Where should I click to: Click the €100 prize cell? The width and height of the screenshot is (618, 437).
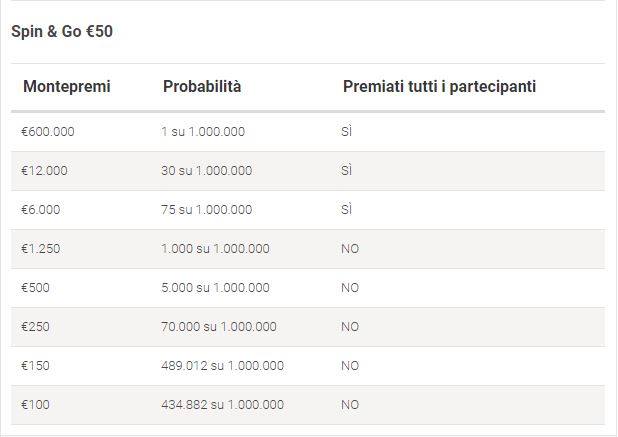[35, 405]
